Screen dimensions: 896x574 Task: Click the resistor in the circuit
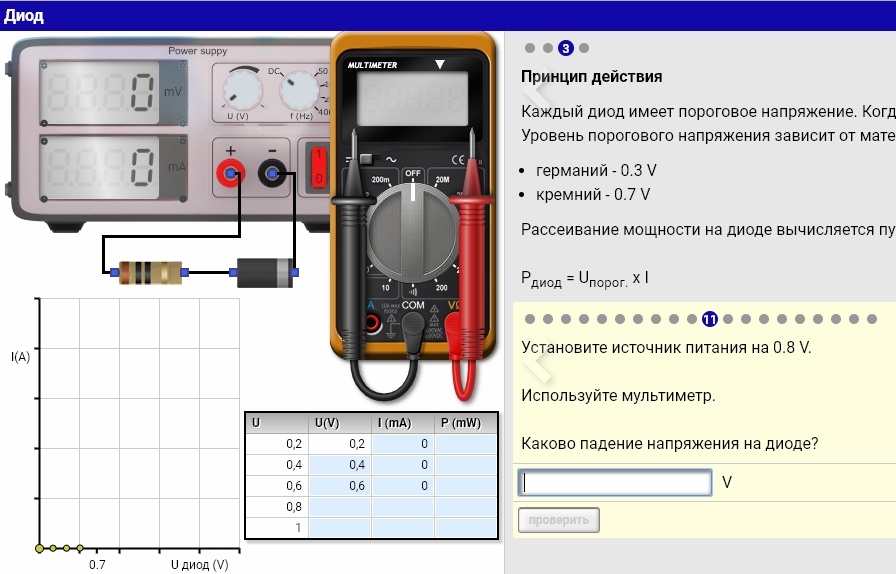pyautogui.click(x=149, y=270)
